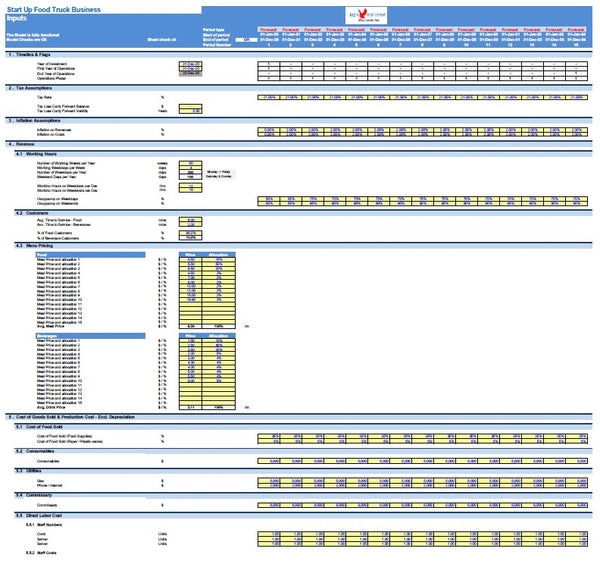Screen dimensions: 600x564
Task: Click the Working Hours on Weekdays input cell
Action: (x=191, y=185)
